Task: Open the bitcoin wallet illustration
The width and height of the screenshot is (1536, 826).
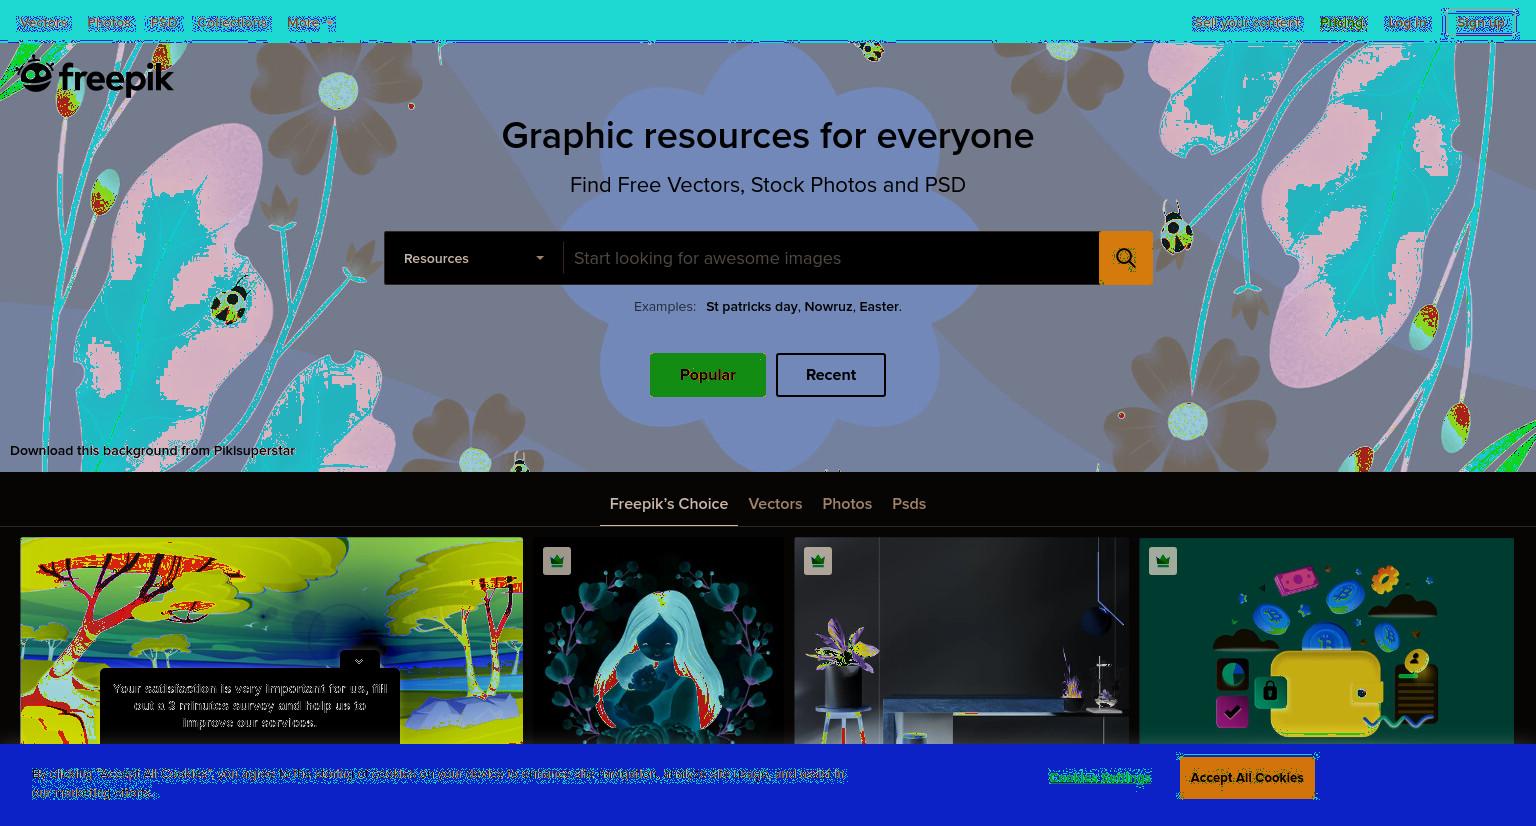Action: click(x=1327, y=641)
